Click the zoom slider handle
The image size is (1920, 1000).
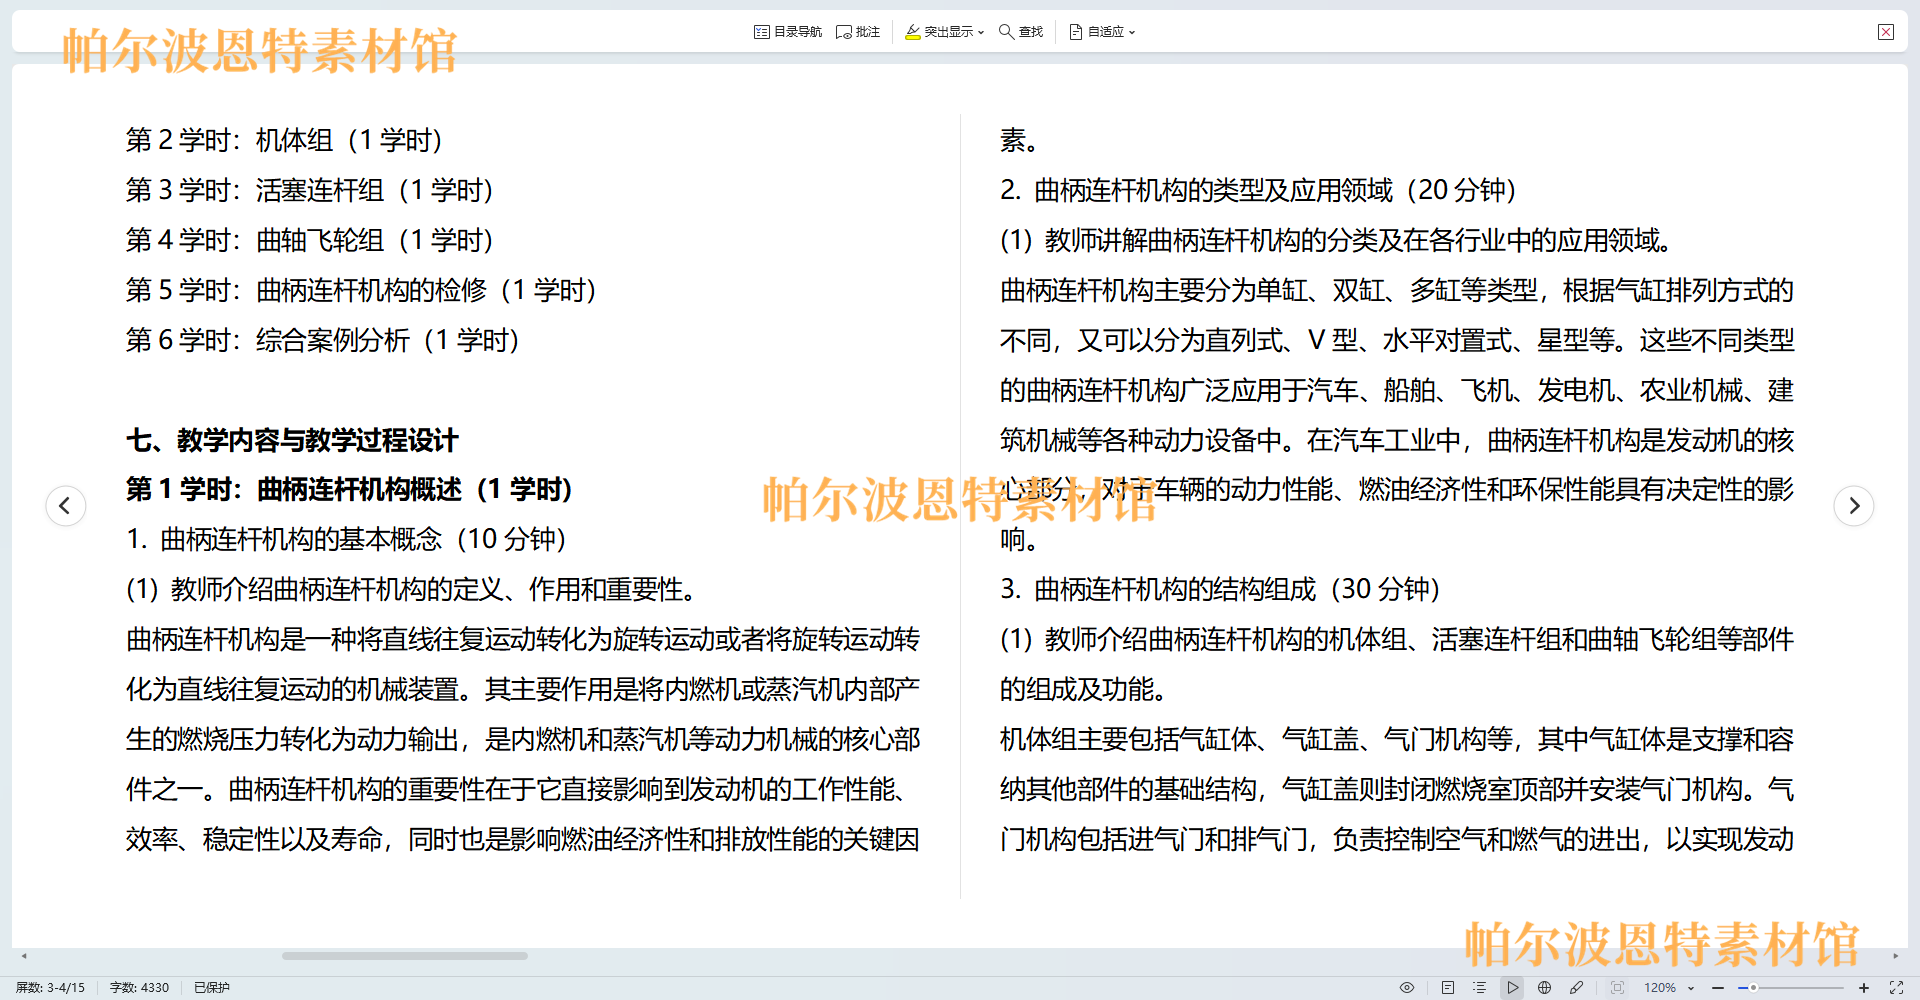click(1753, 987)
